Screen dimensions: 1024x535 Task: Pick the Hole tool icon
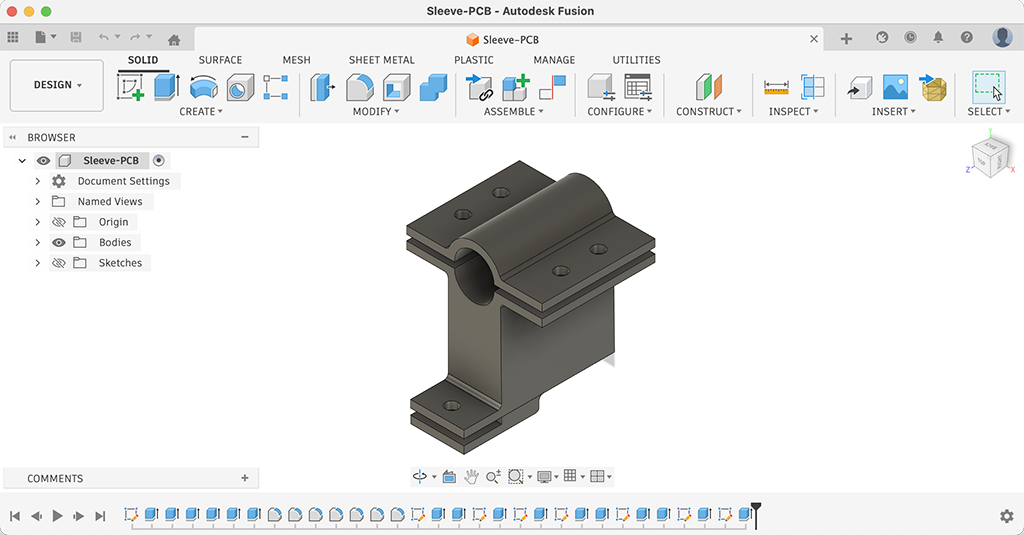point(240,87)
